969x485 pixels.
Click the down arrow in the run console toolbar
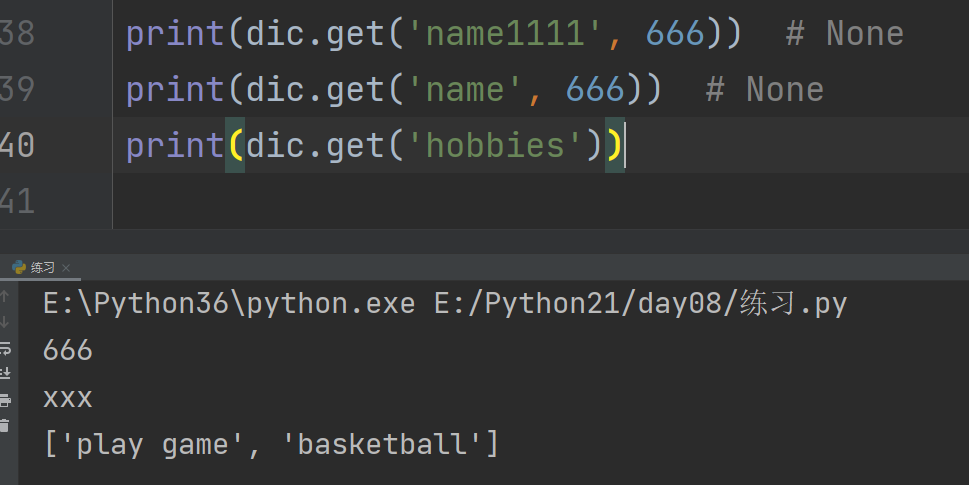pos(4,322)
